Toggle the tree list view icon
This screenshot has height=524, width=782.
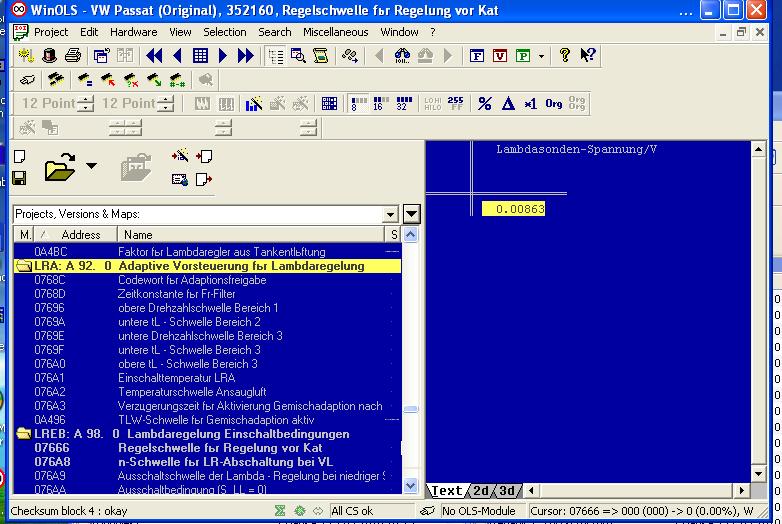[275, 56]
